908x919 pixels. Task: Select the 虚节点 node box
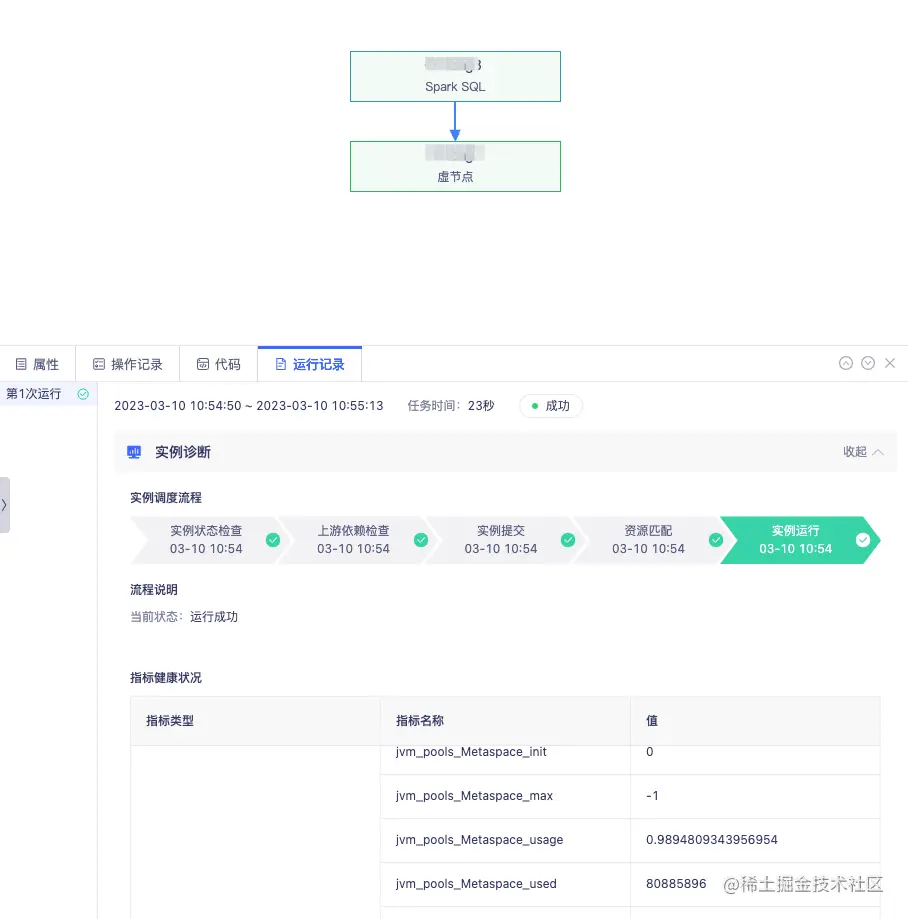click(x=455, y=166)
